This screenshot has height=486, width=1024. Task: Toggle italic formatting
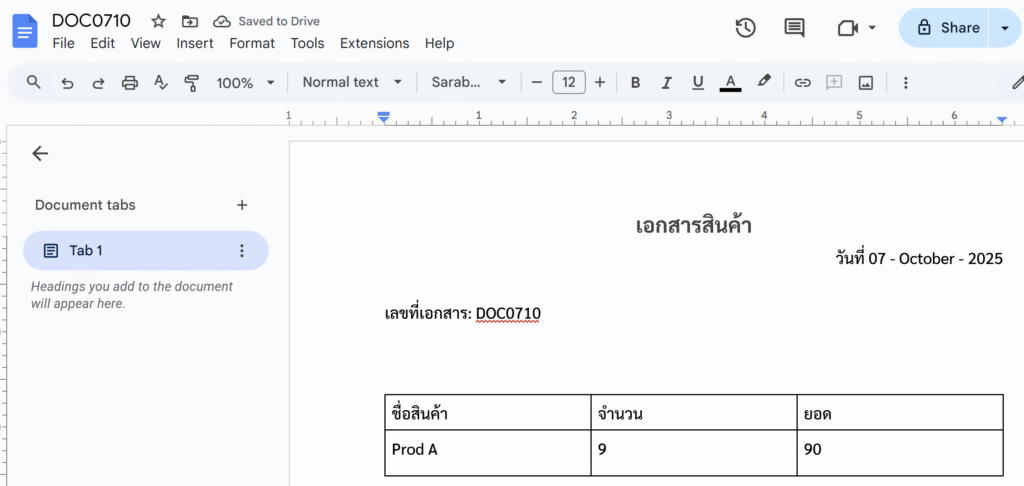click(x=666, y=83)
